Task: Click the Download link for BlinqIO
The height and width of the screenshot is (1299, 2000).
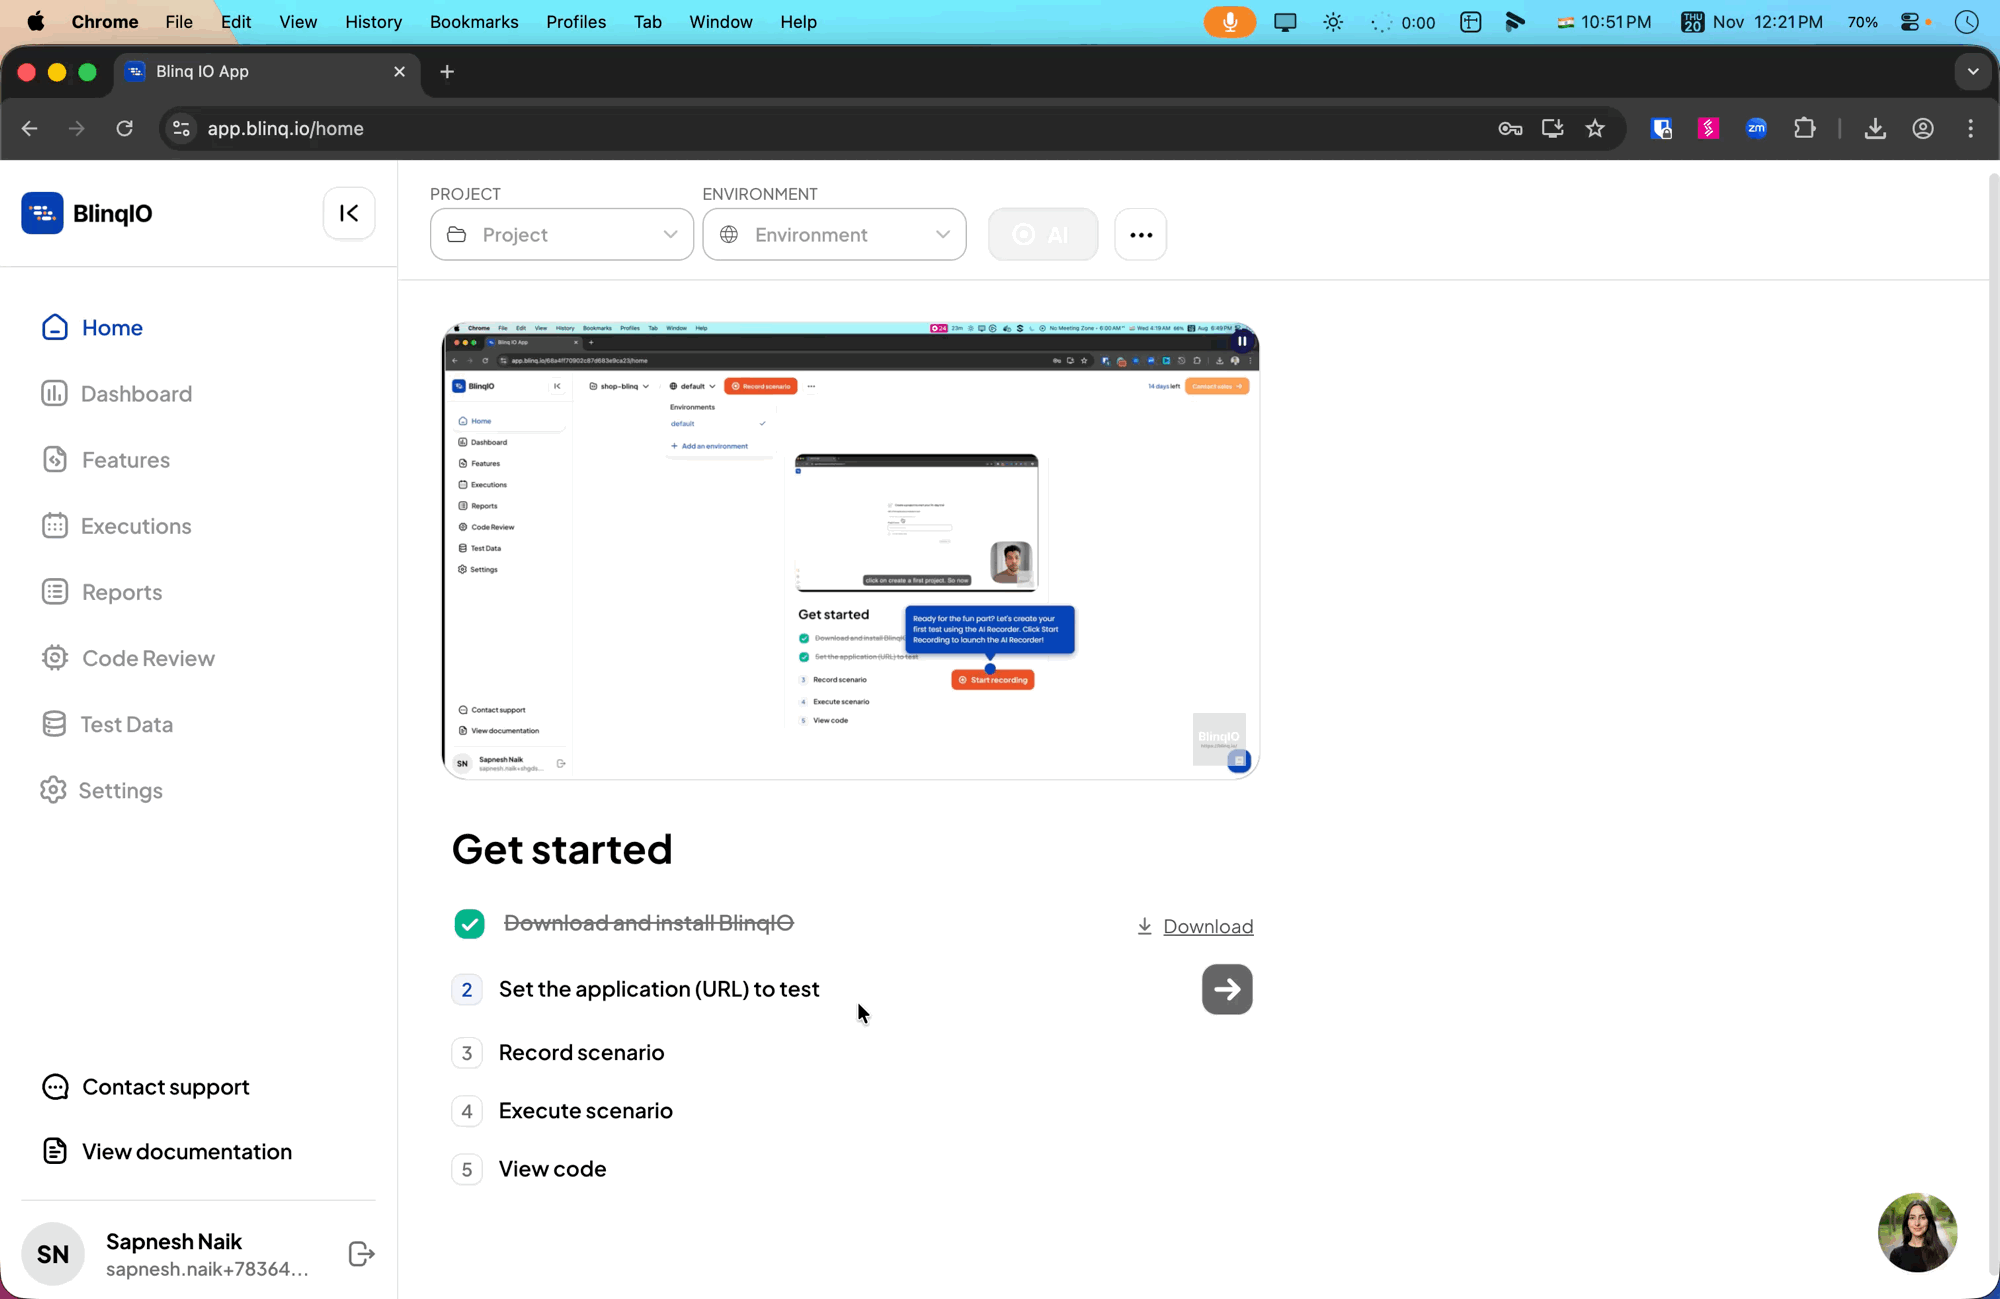Action: pyautogui.click(x=1206, y=926)
